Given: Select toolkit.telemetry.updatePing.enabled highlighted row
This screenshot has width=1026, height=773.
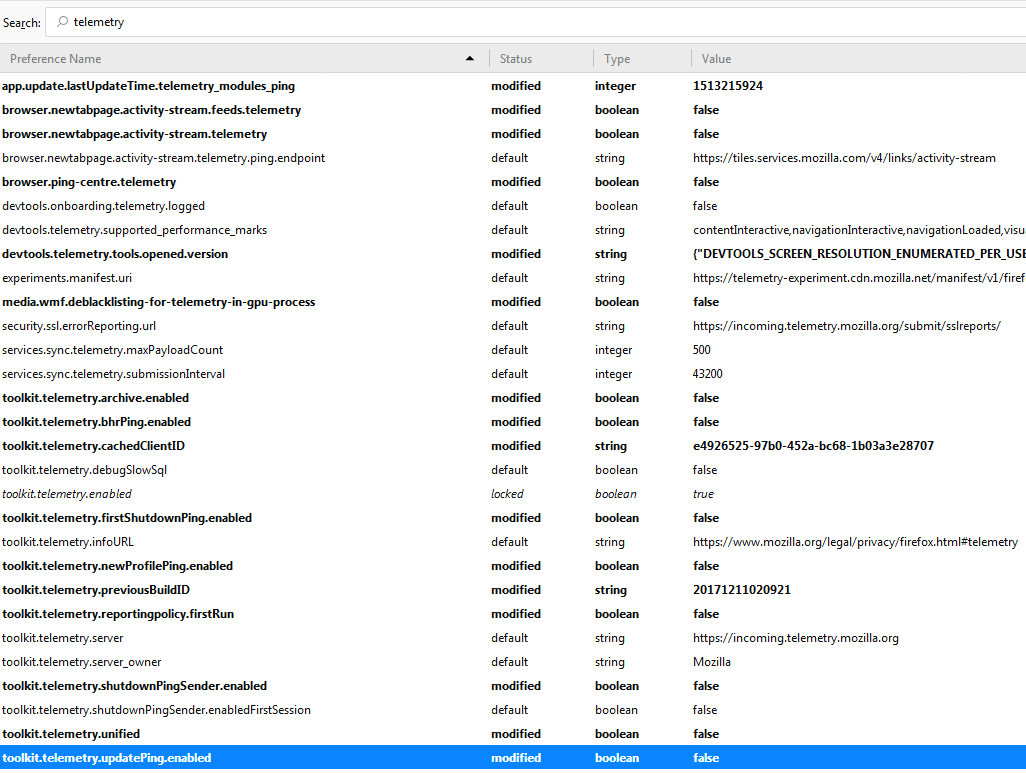Looking at the screenshot, I should [x=107, y=758].
